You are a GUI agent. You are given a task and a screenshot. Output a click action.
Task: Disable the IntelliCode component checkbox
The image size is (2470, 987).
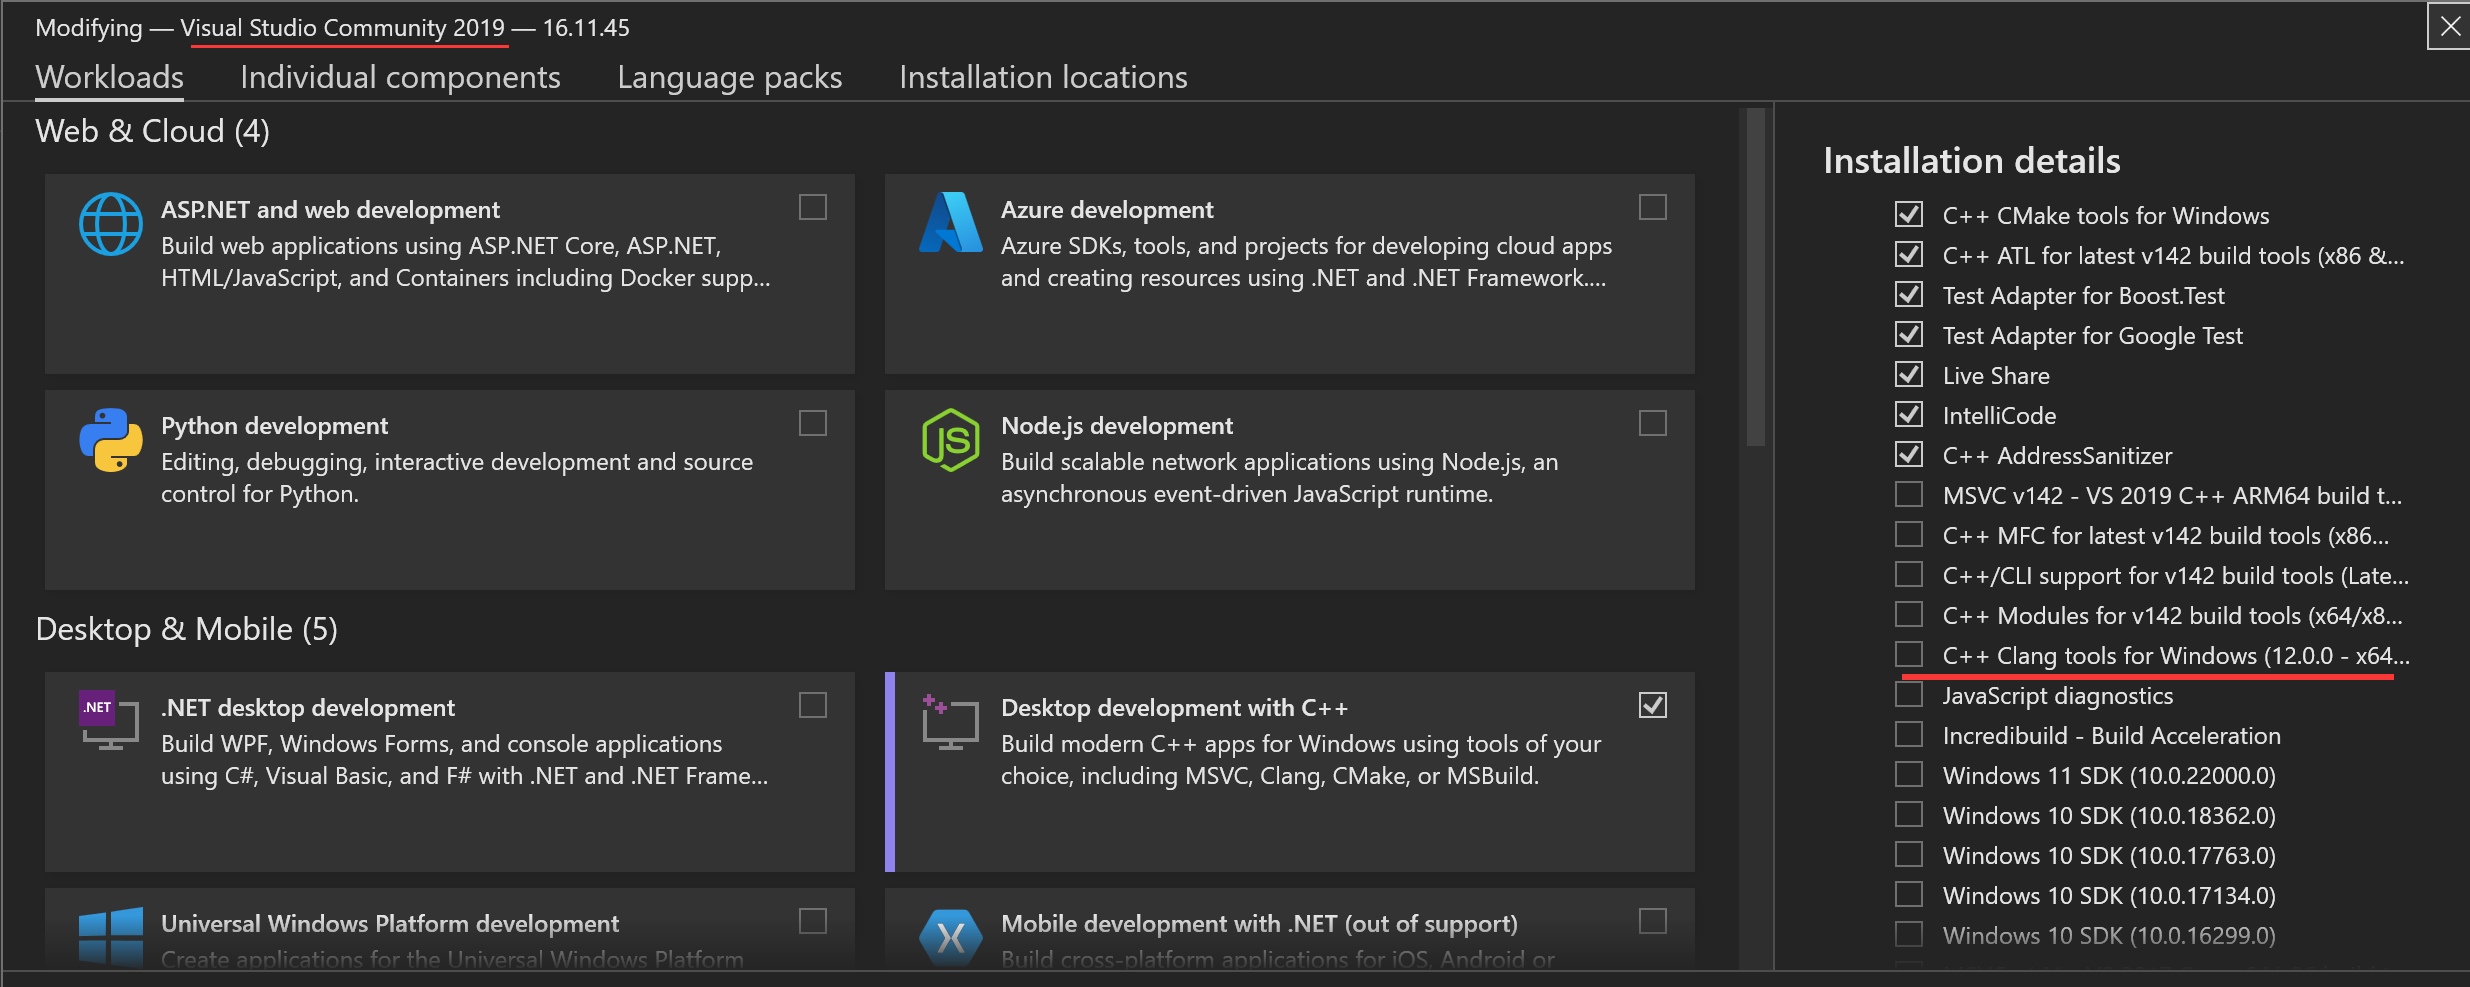coord(1909,415)
